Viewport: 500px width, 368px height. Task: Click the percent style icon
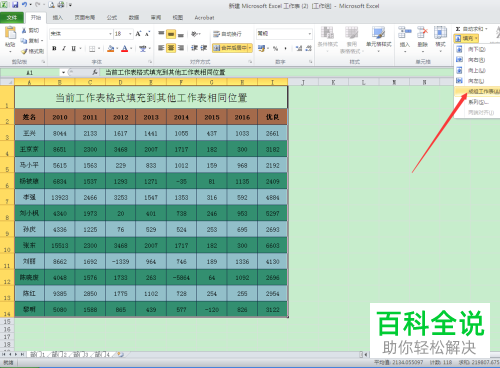(x=275, y=49)
